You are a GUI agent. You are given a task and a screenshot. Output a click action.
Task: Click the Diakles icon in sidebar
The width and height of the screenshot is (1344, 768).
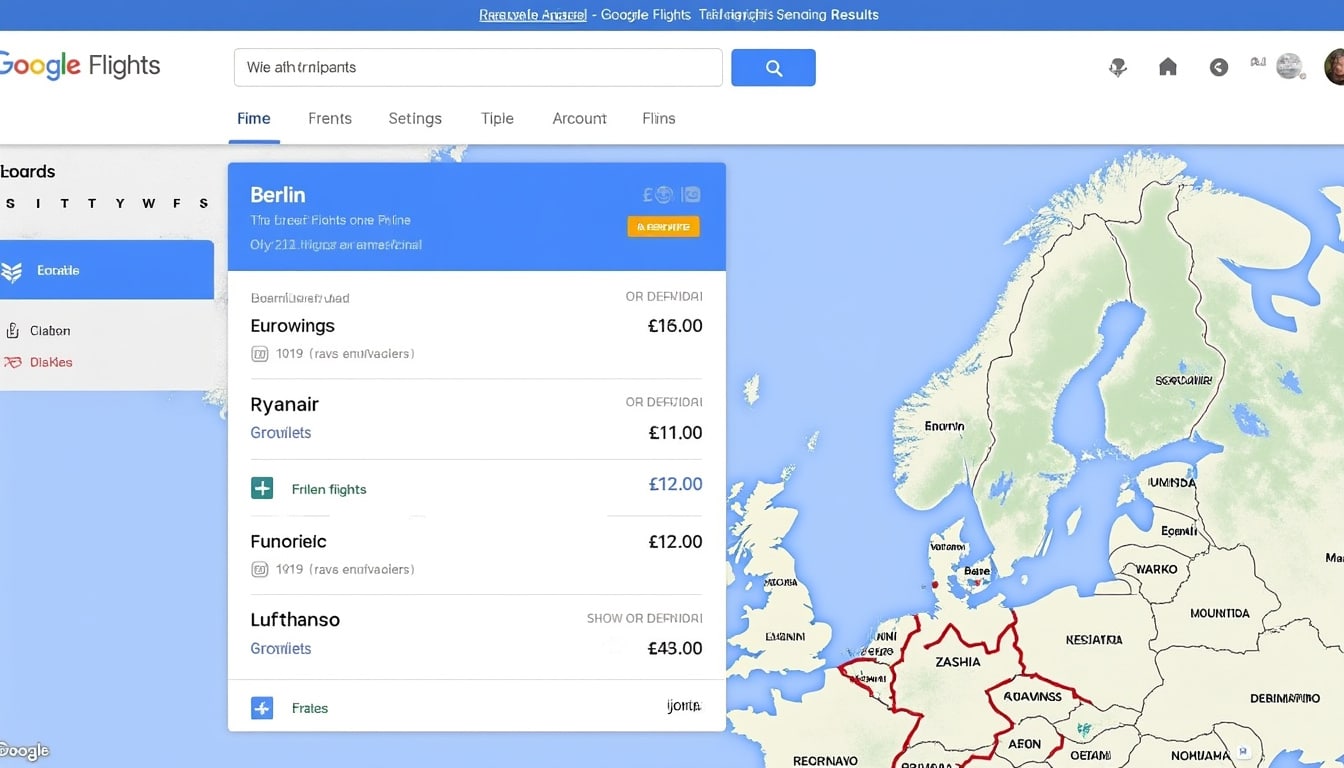pos(12,362)
